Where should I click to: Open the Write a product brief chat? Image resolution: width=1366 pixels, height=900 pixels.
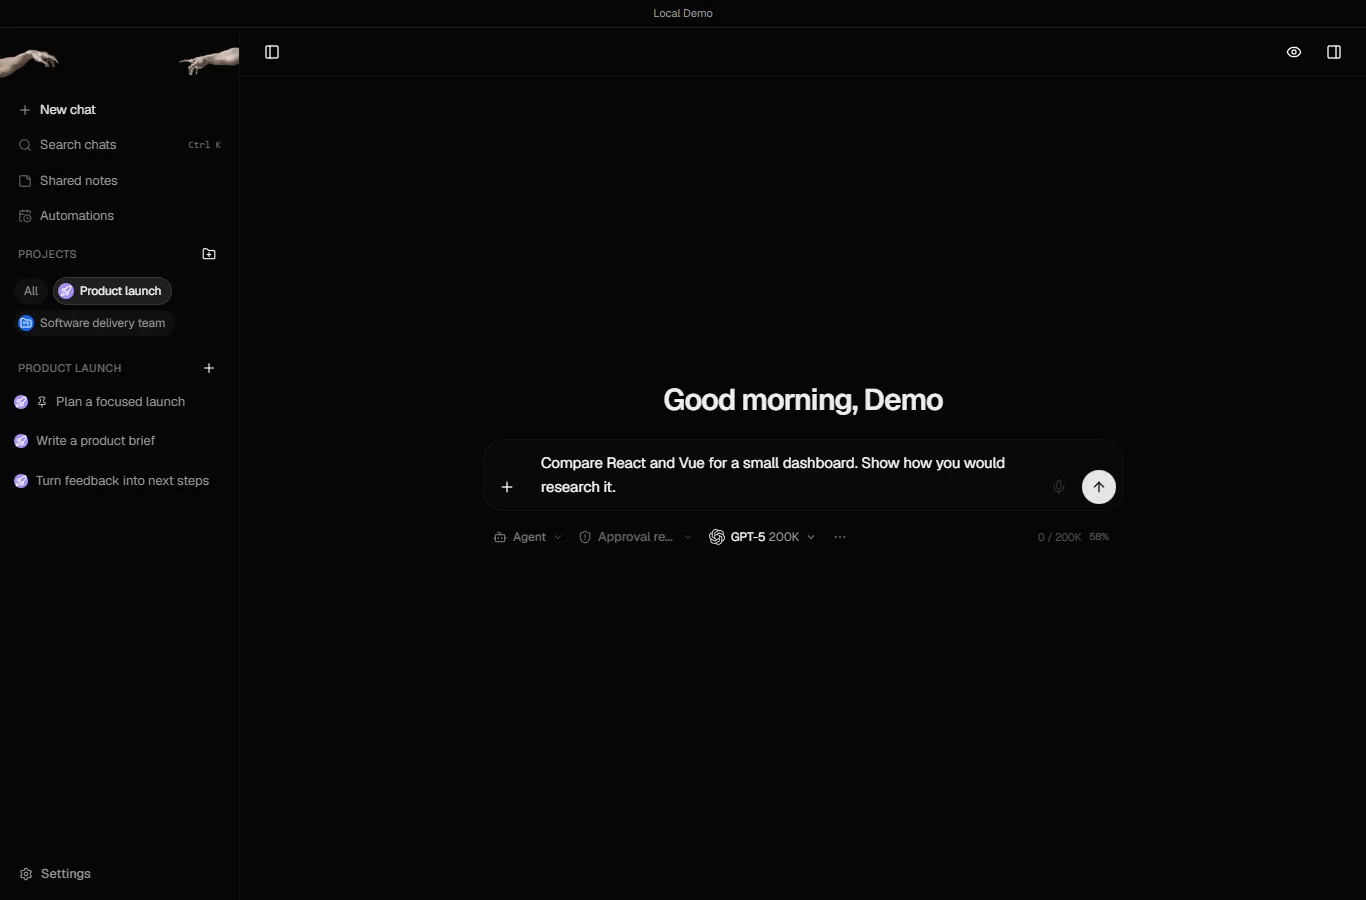(x=119, y=441)
